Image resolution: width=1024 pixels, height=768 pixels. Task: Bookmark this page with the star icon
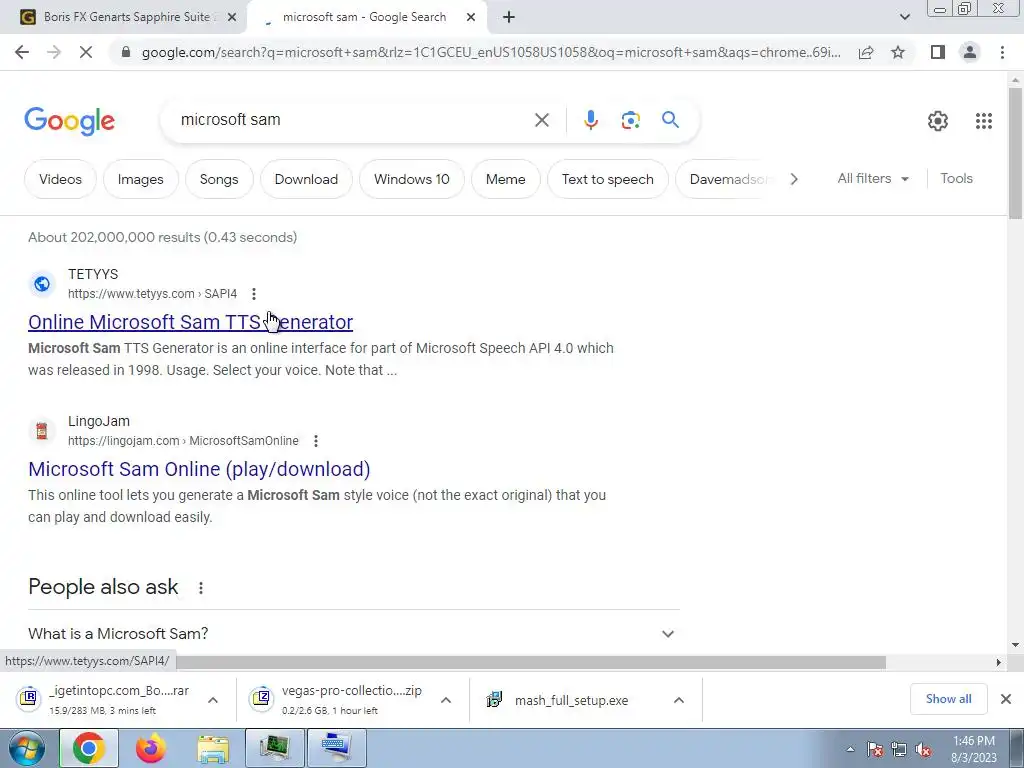(898, 52)
